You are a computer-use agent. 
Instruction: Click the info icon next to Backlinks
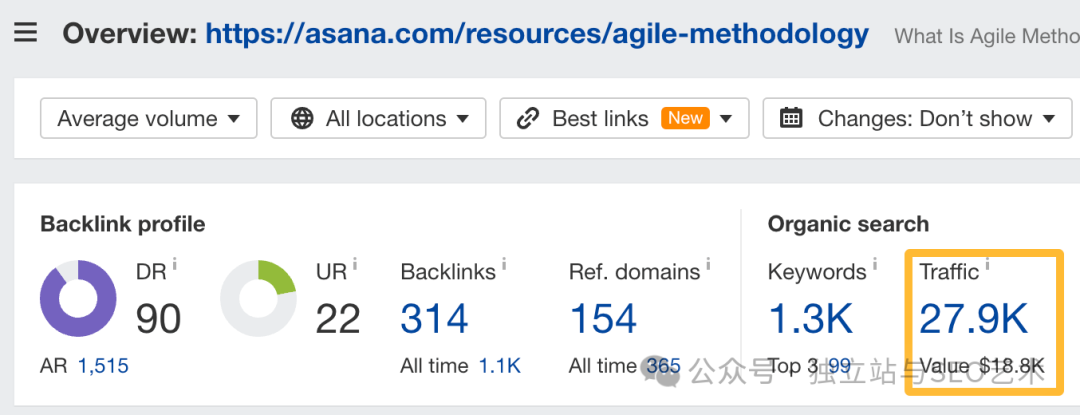504,262
